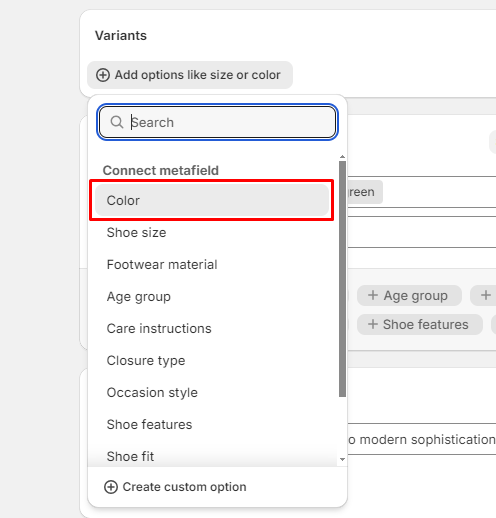Viewport: 496px width, 518px height.
Task: Click the scrollbar down arrow in the list
Action: (342, 459)
